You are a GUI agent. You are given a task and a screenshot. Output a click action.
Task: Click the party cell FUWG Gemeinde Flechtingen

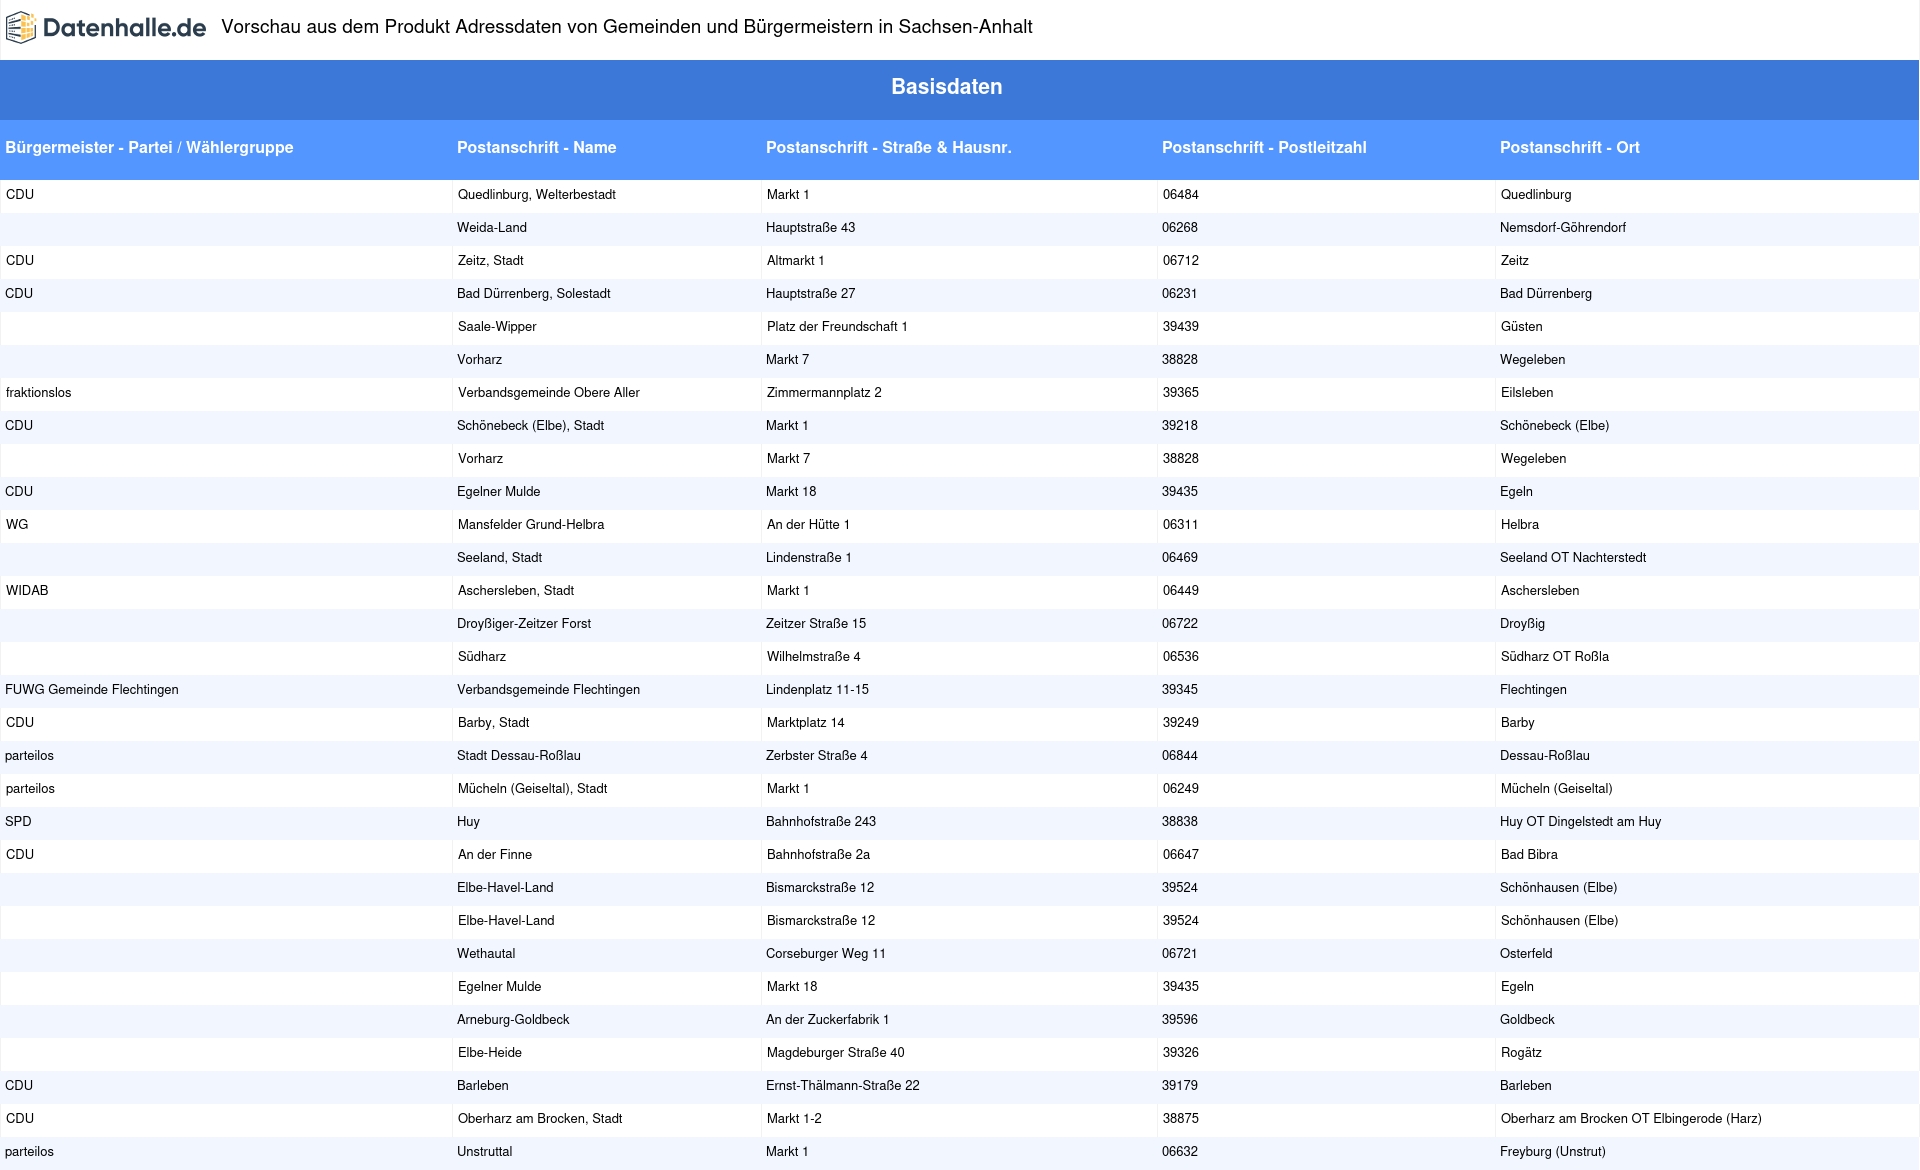click(92, 690)
